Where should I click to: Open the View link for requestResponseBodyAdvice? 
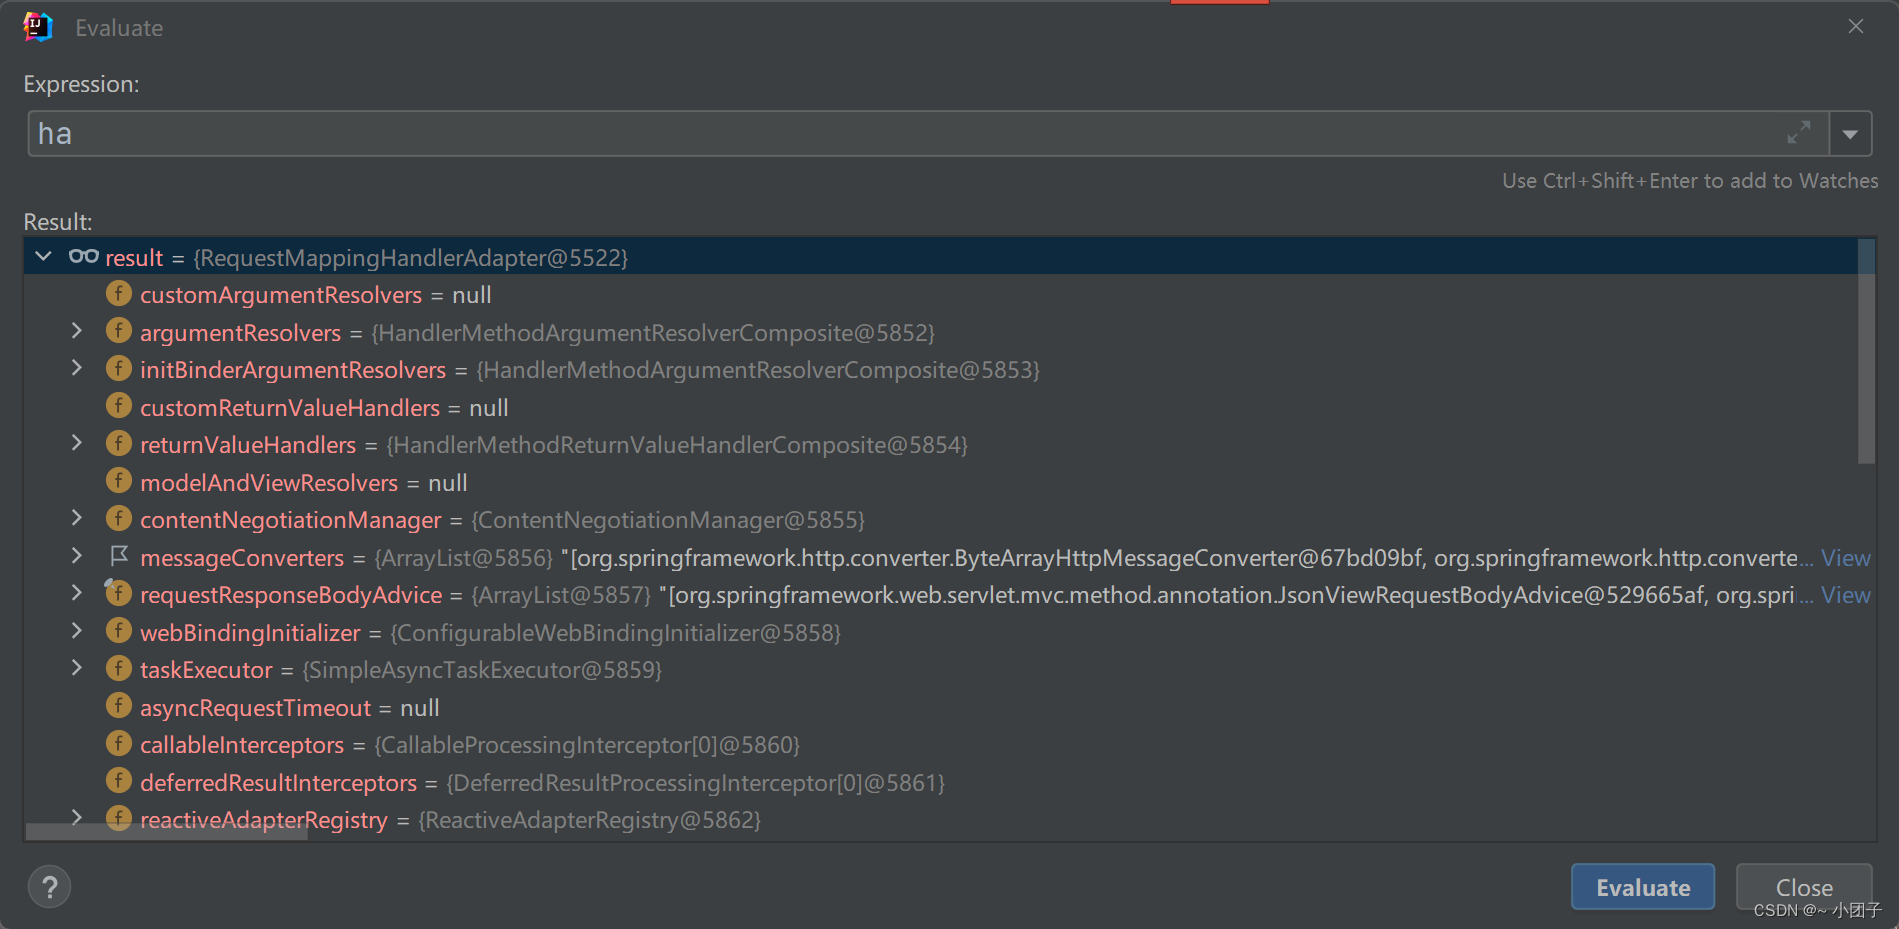[1845, 595]
